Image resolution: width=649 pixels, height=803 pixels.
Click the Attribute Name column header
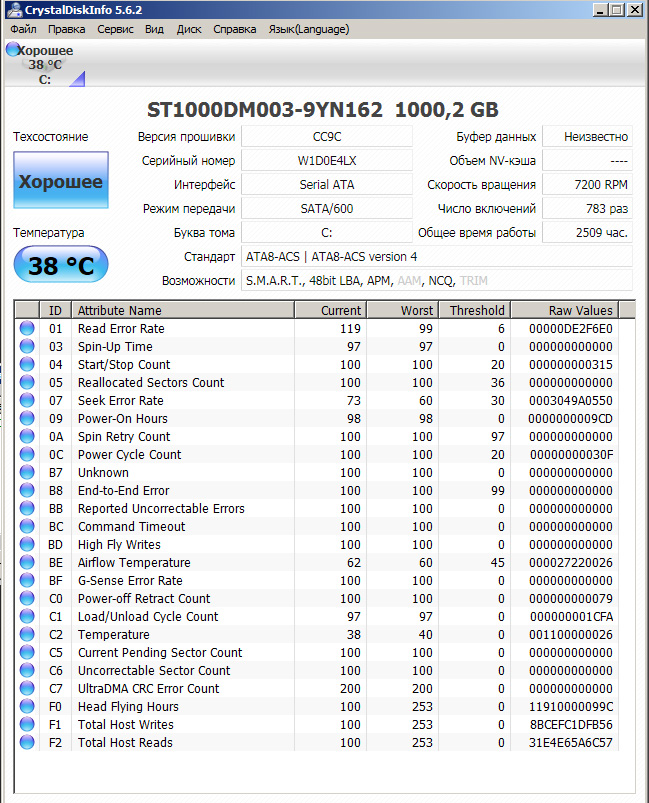(183, 310)
